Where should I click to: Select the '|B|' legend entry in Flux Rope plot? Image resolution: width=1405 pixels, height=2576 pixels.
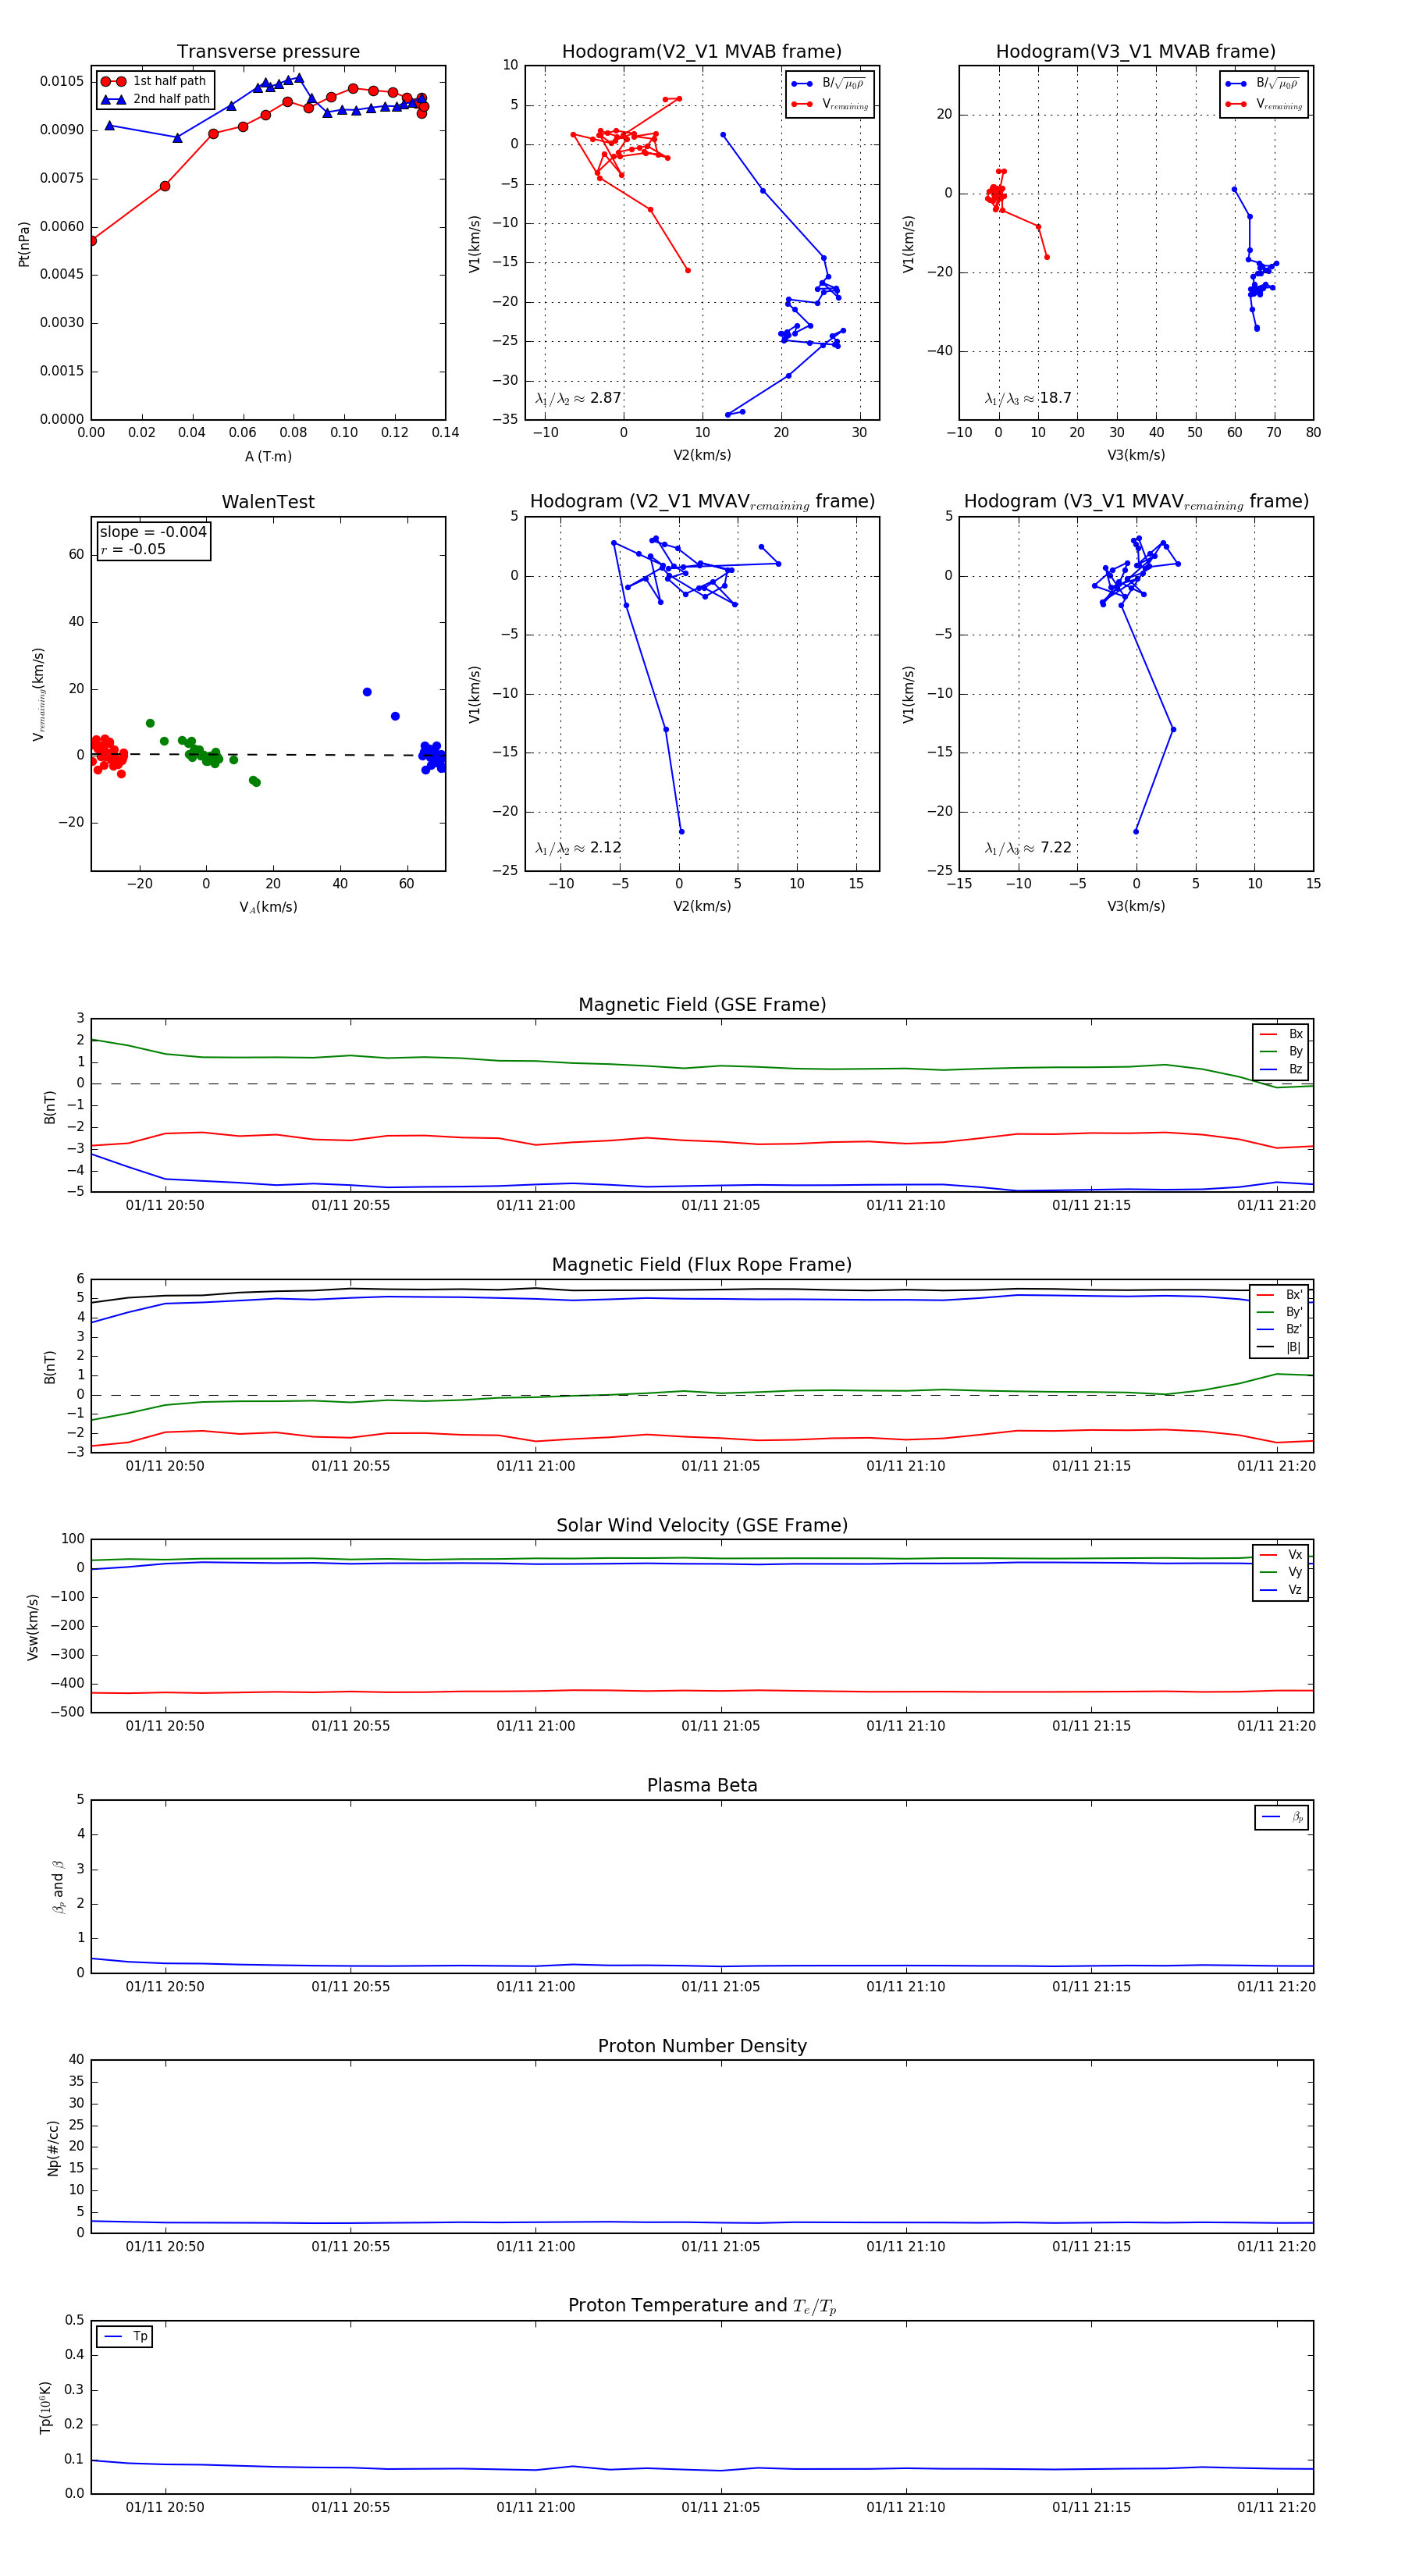1280,1347
